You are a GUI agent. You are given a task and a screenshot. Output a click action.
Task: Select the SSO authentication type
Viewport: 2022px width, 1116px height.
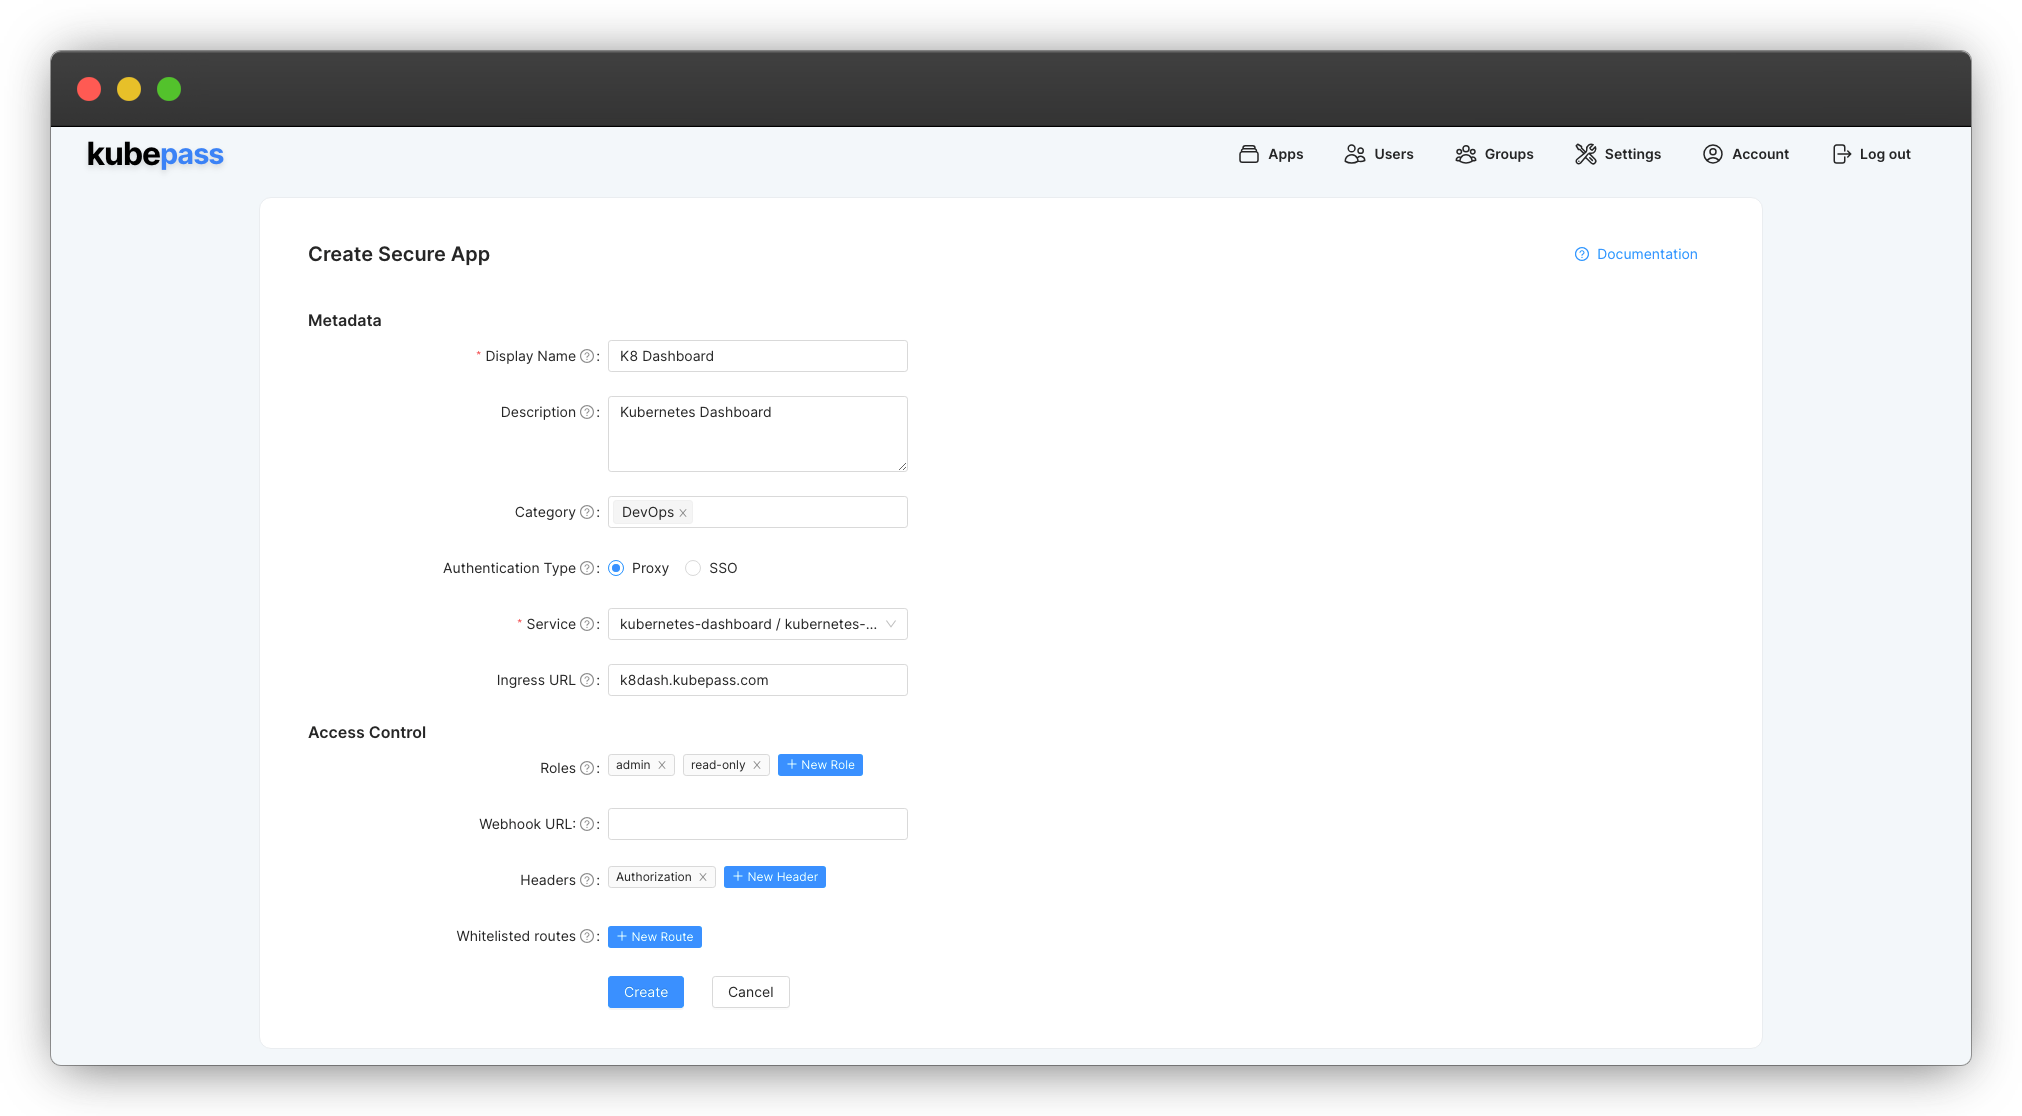pyautogui.click(x=692, y=568)
